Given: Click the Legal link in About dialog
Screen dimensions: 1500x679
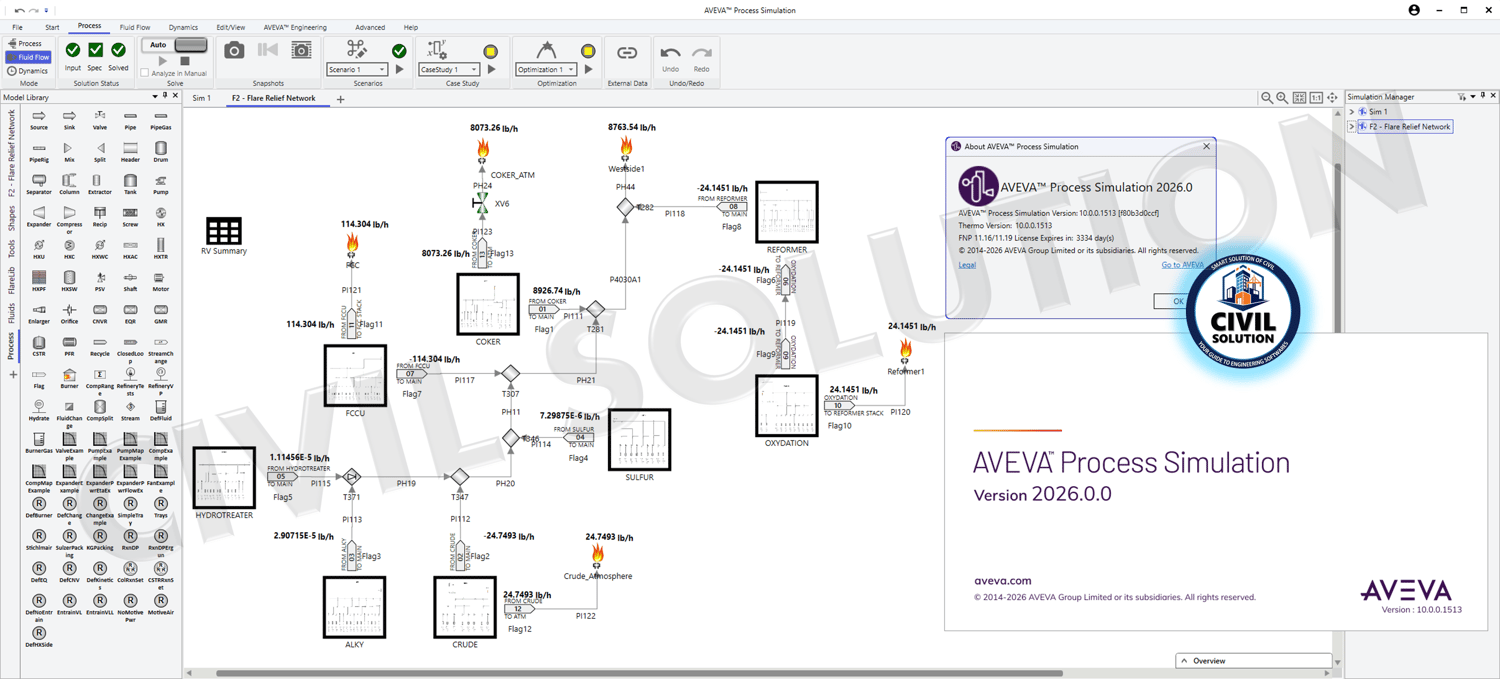Looking at the screenshot, I should click(x=967, y=265).
